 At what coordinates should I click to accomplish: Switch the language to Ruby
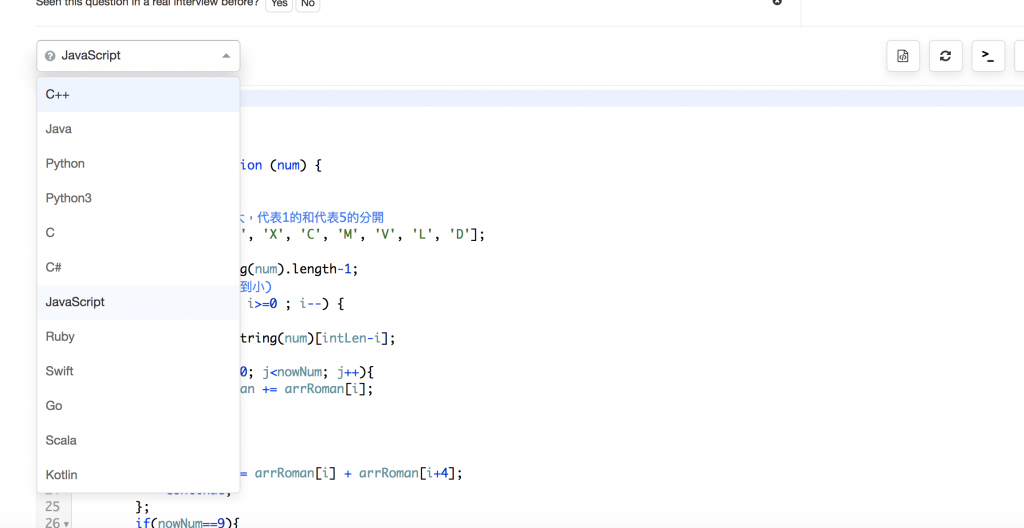tap(138, 337)
